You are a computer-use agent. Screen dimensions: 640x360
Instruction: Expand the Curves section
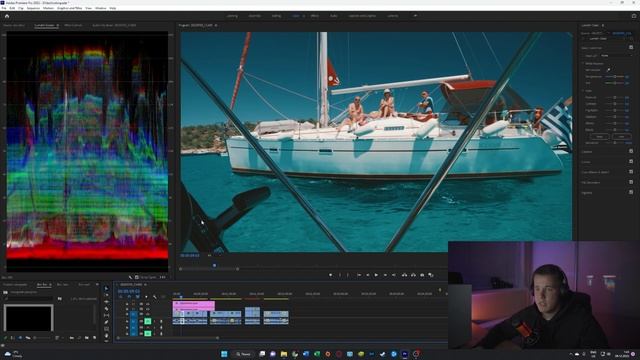pos(586,162)
